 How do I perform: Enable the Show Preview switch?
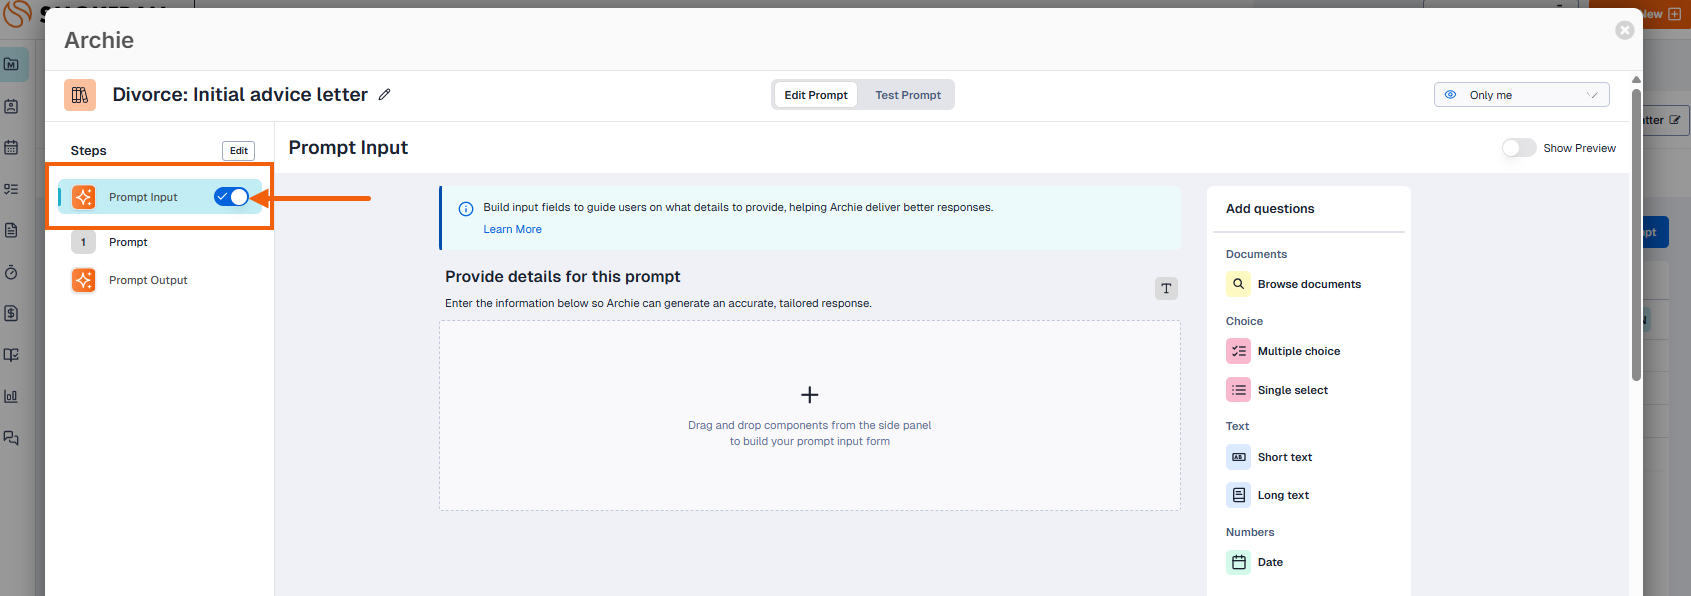1518,148
